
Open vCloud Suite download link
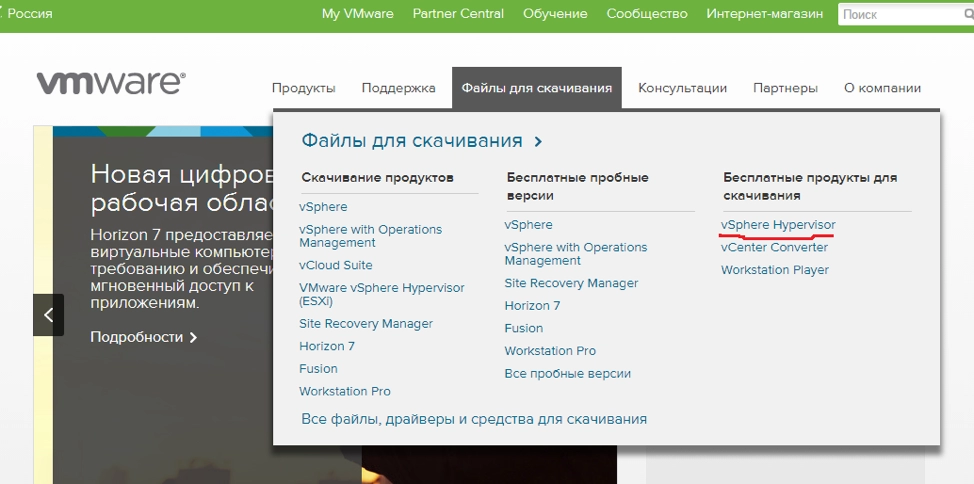pos(335,265)
